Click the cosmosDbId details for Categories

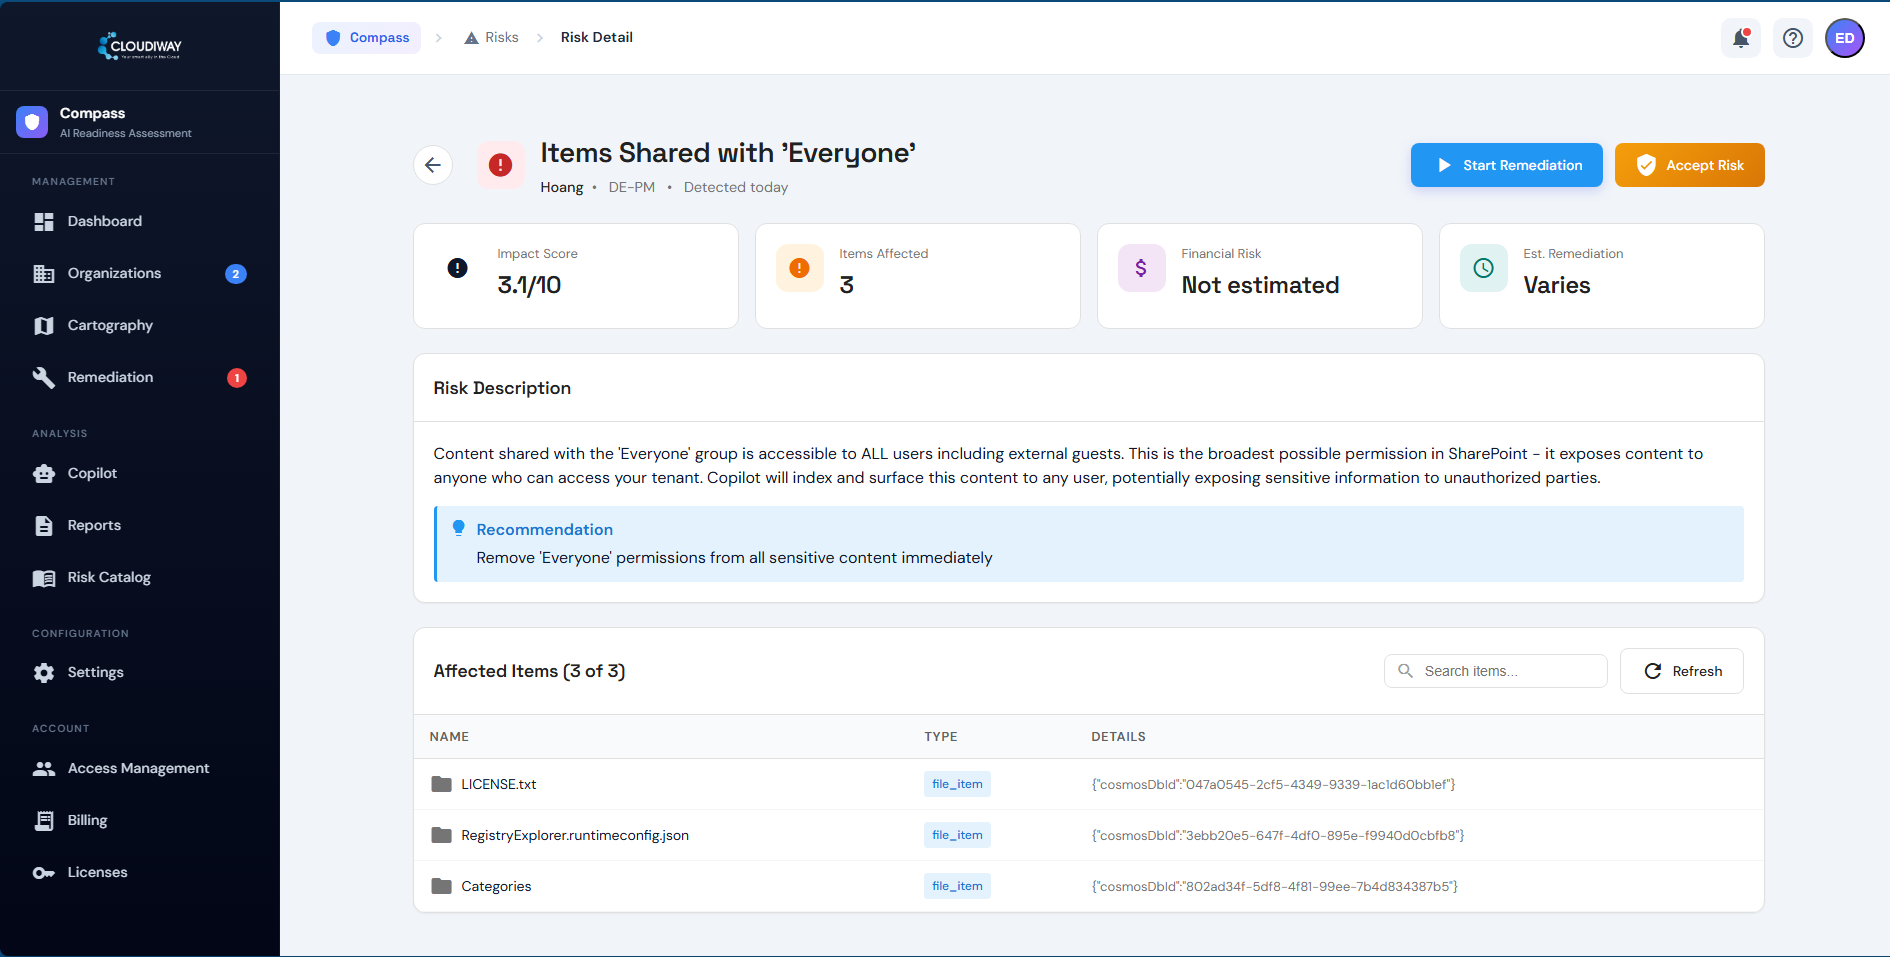(1275, 886)
